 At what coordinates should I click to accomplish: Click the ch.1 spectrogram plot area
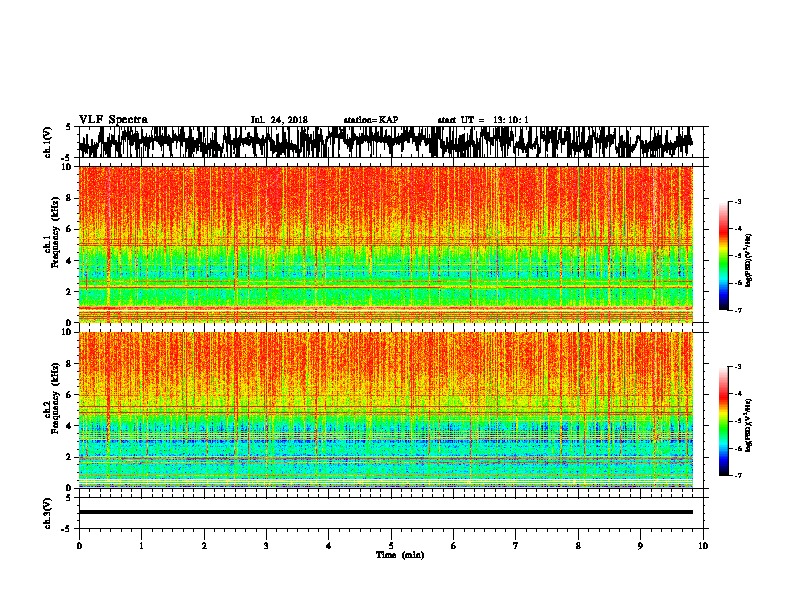coord(386,244)
